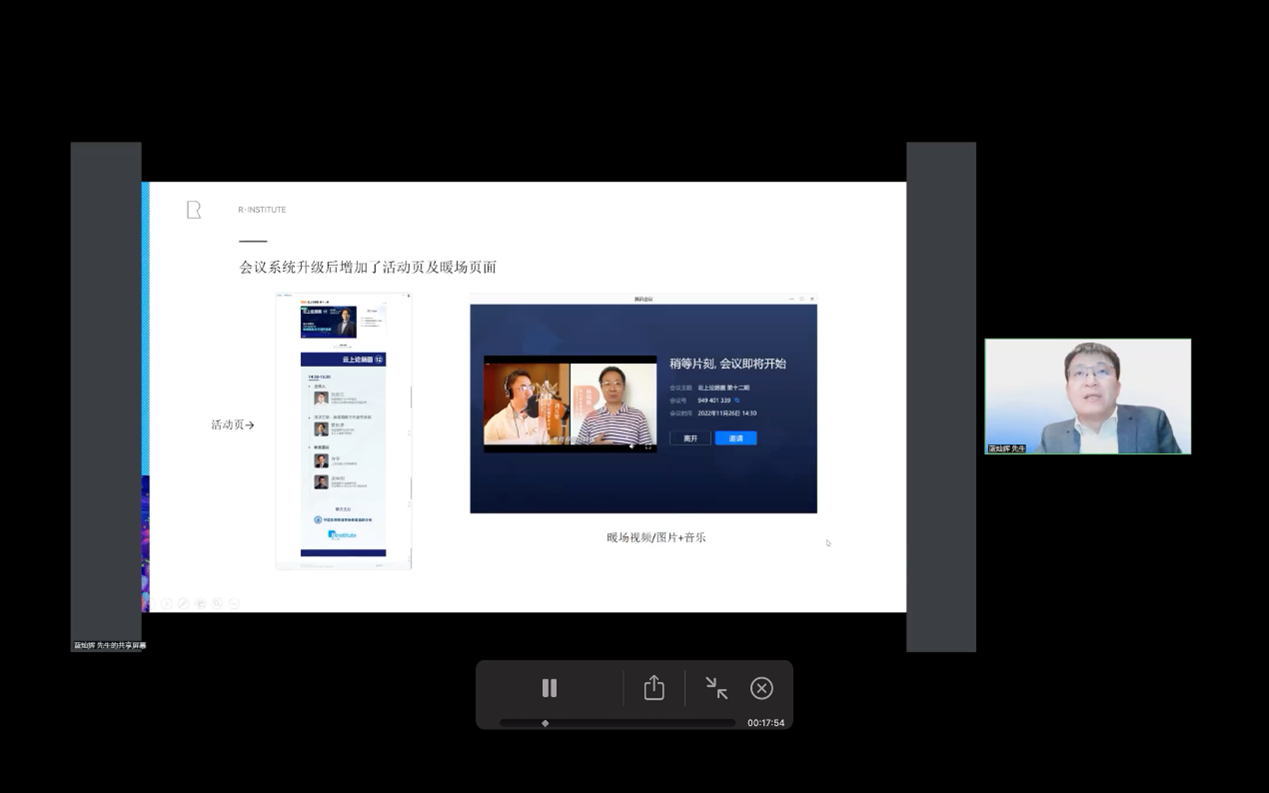The width and height of the screenshot is (1269, 793).
Task: Exit full screen with the shrink arrows icon
Action: point(716,688)
